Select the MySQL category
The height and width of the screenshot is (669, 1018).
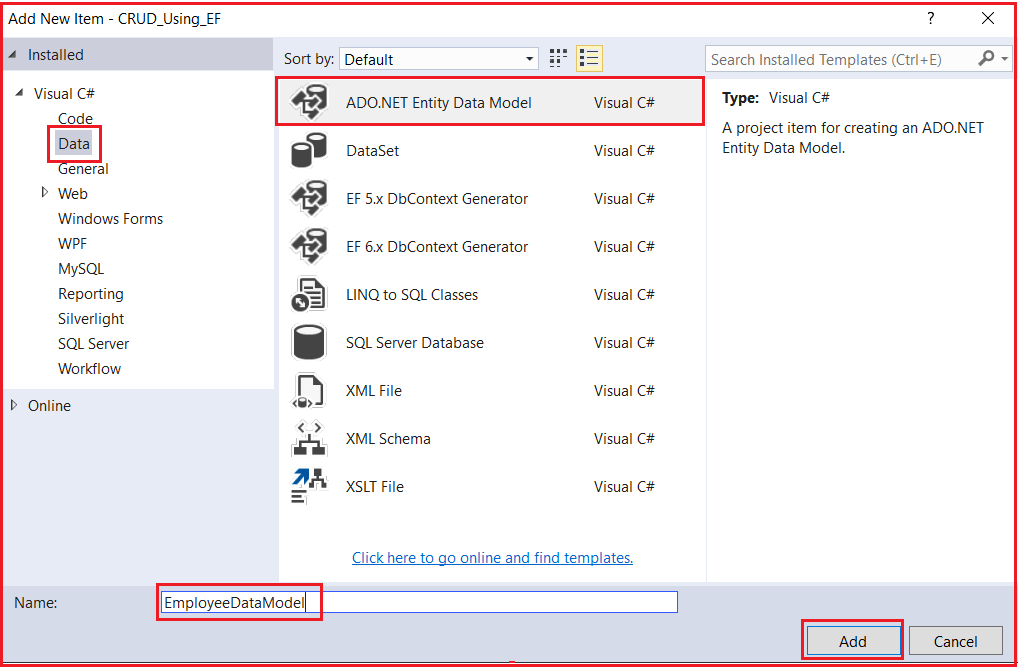pos(81,269)
